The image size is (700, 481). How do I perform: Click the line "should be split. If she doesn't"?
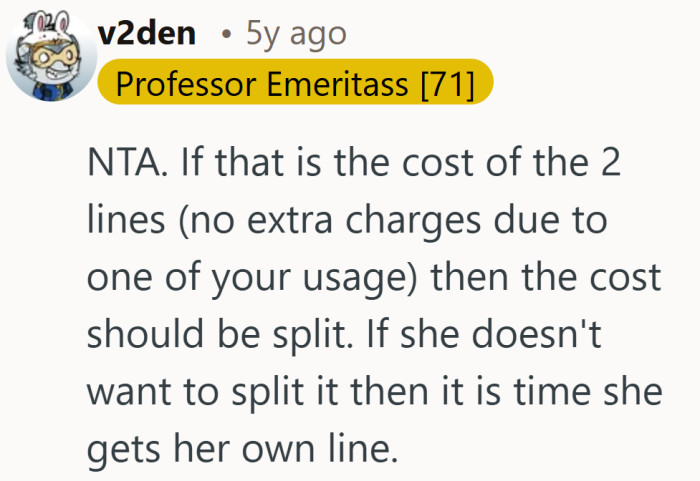[344, 335]
